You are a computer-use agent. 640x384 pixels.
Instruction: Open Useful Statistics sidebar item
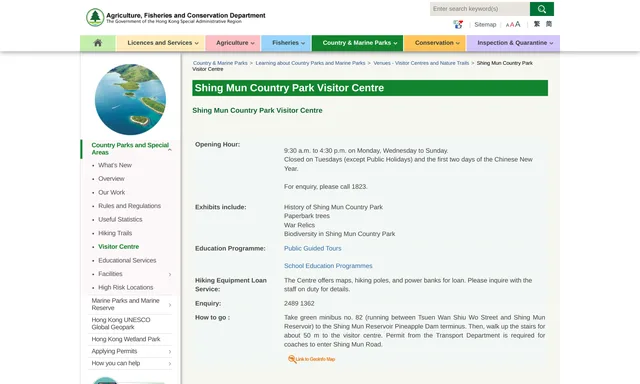120,220
